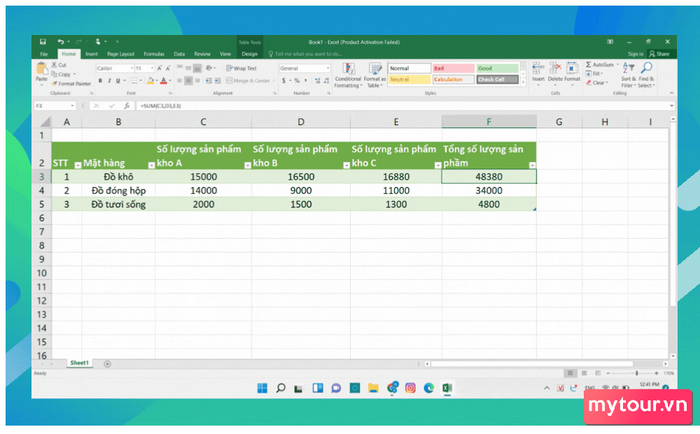Click the Format Painter tool
The image size is (700, 434).
(72, 84)
